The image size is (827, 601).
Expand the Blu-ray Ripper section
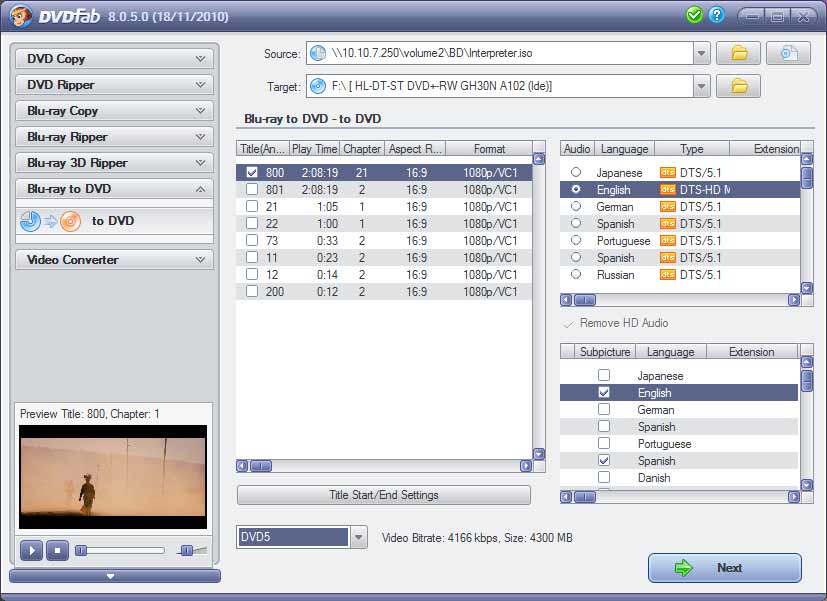[x=114, y=137]
